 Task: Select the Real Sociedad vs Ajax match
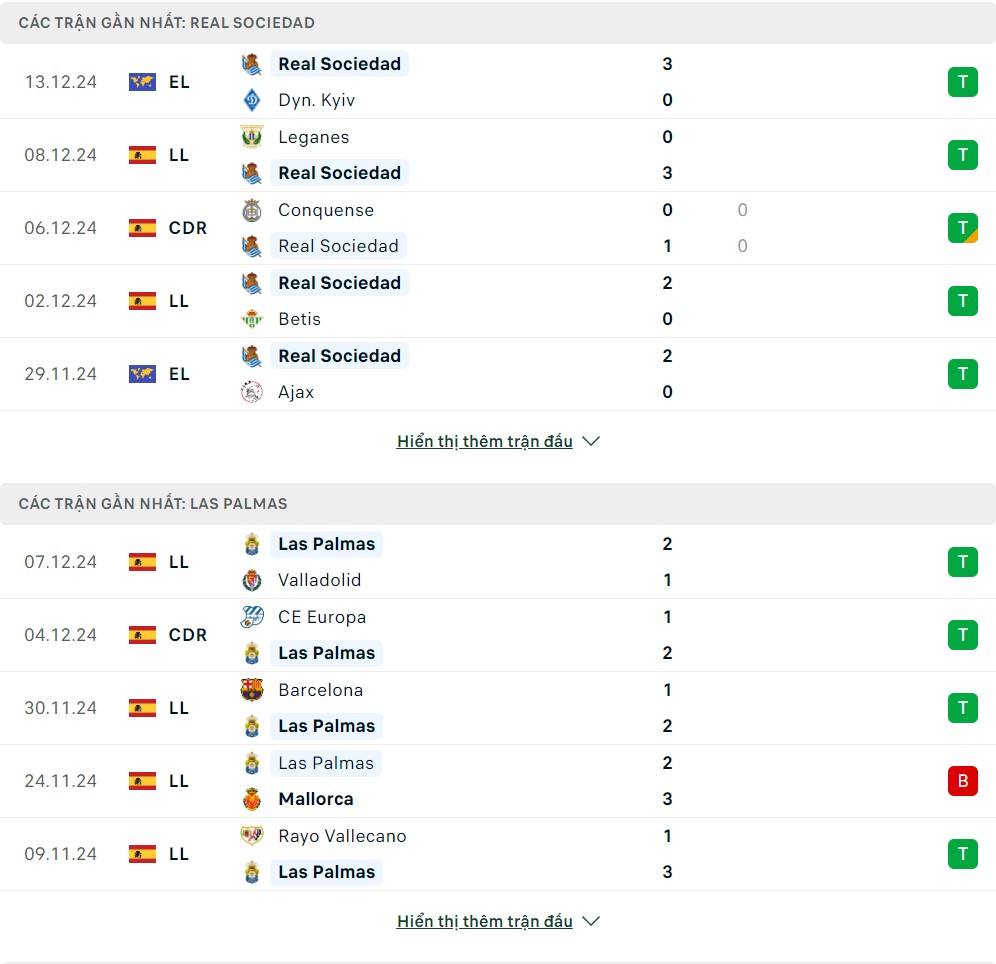[x=500, y=374]
